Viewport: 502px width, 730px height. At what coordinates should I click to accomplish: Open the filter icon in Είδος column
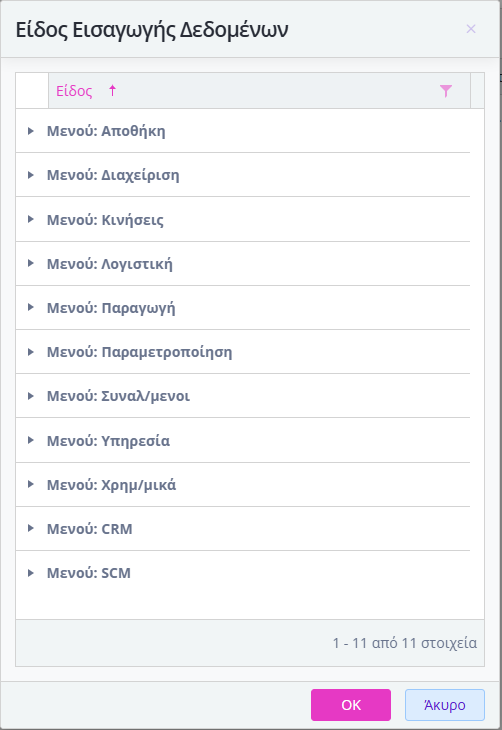click(x=446, y=91)
